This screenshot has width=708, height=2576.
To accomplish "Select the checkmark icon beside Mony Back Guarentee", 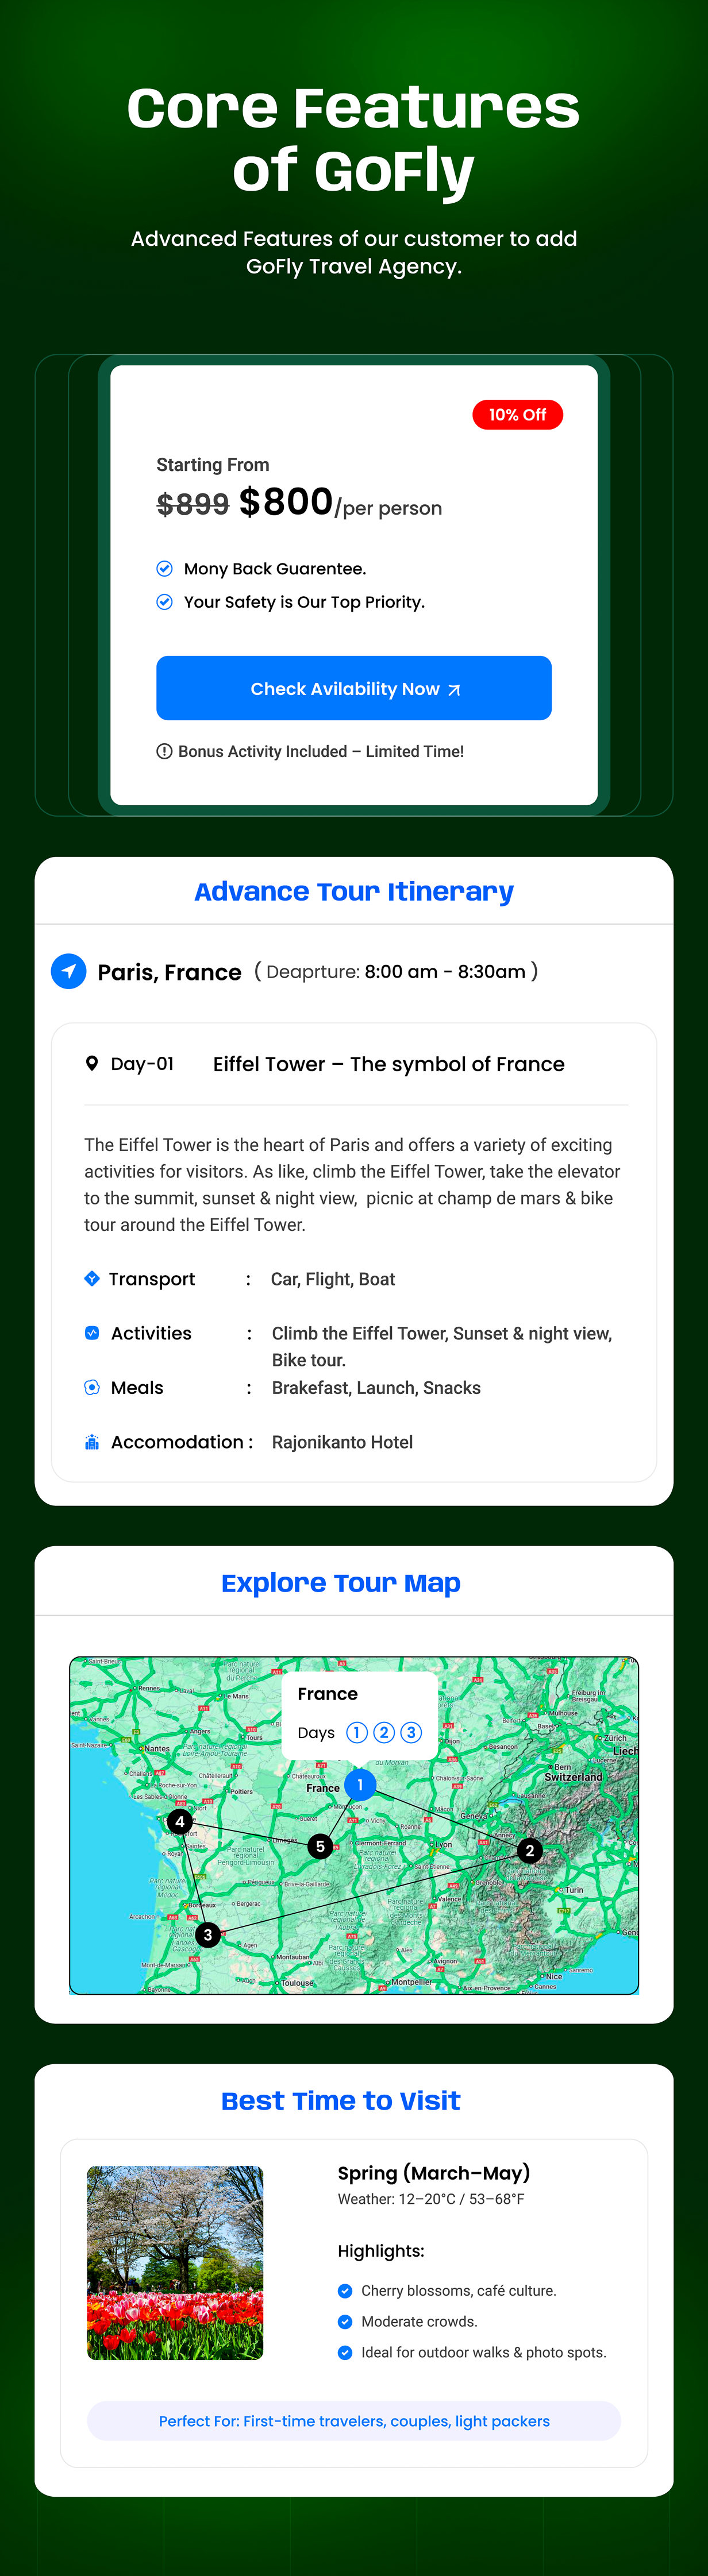I will click(x=165, y=568).
